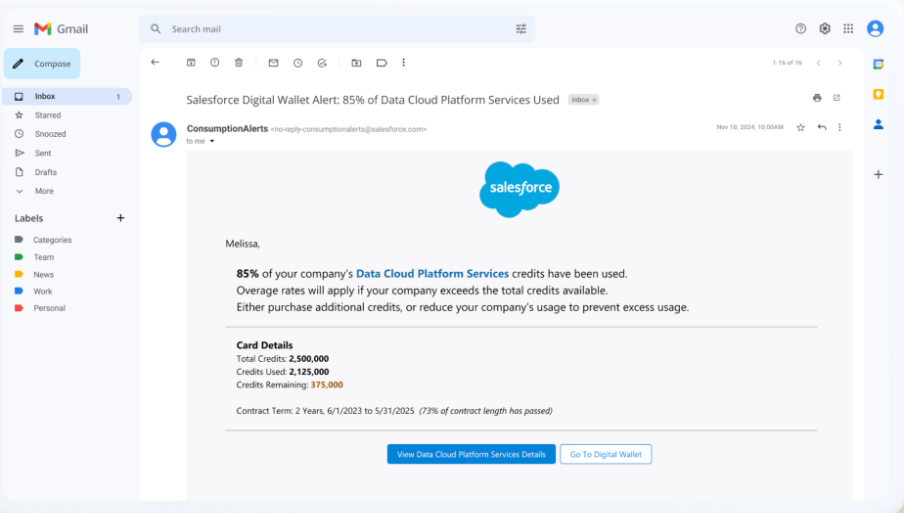
Task: Open the main menu hamburger icon
Action: (x=18, y=29)
